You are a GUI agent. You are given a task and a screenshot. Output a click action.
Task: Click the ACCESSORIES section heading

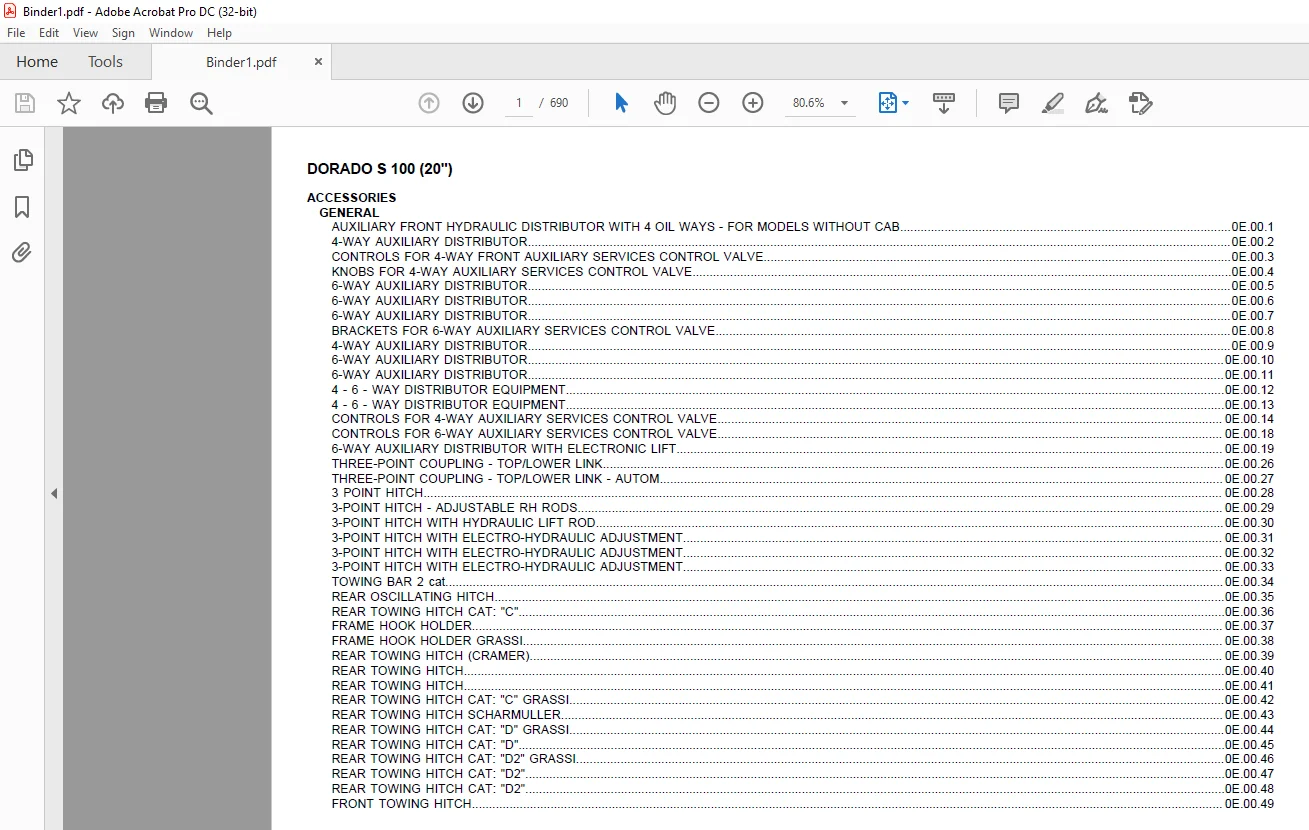pyautogui.click(x=352, y=198)
